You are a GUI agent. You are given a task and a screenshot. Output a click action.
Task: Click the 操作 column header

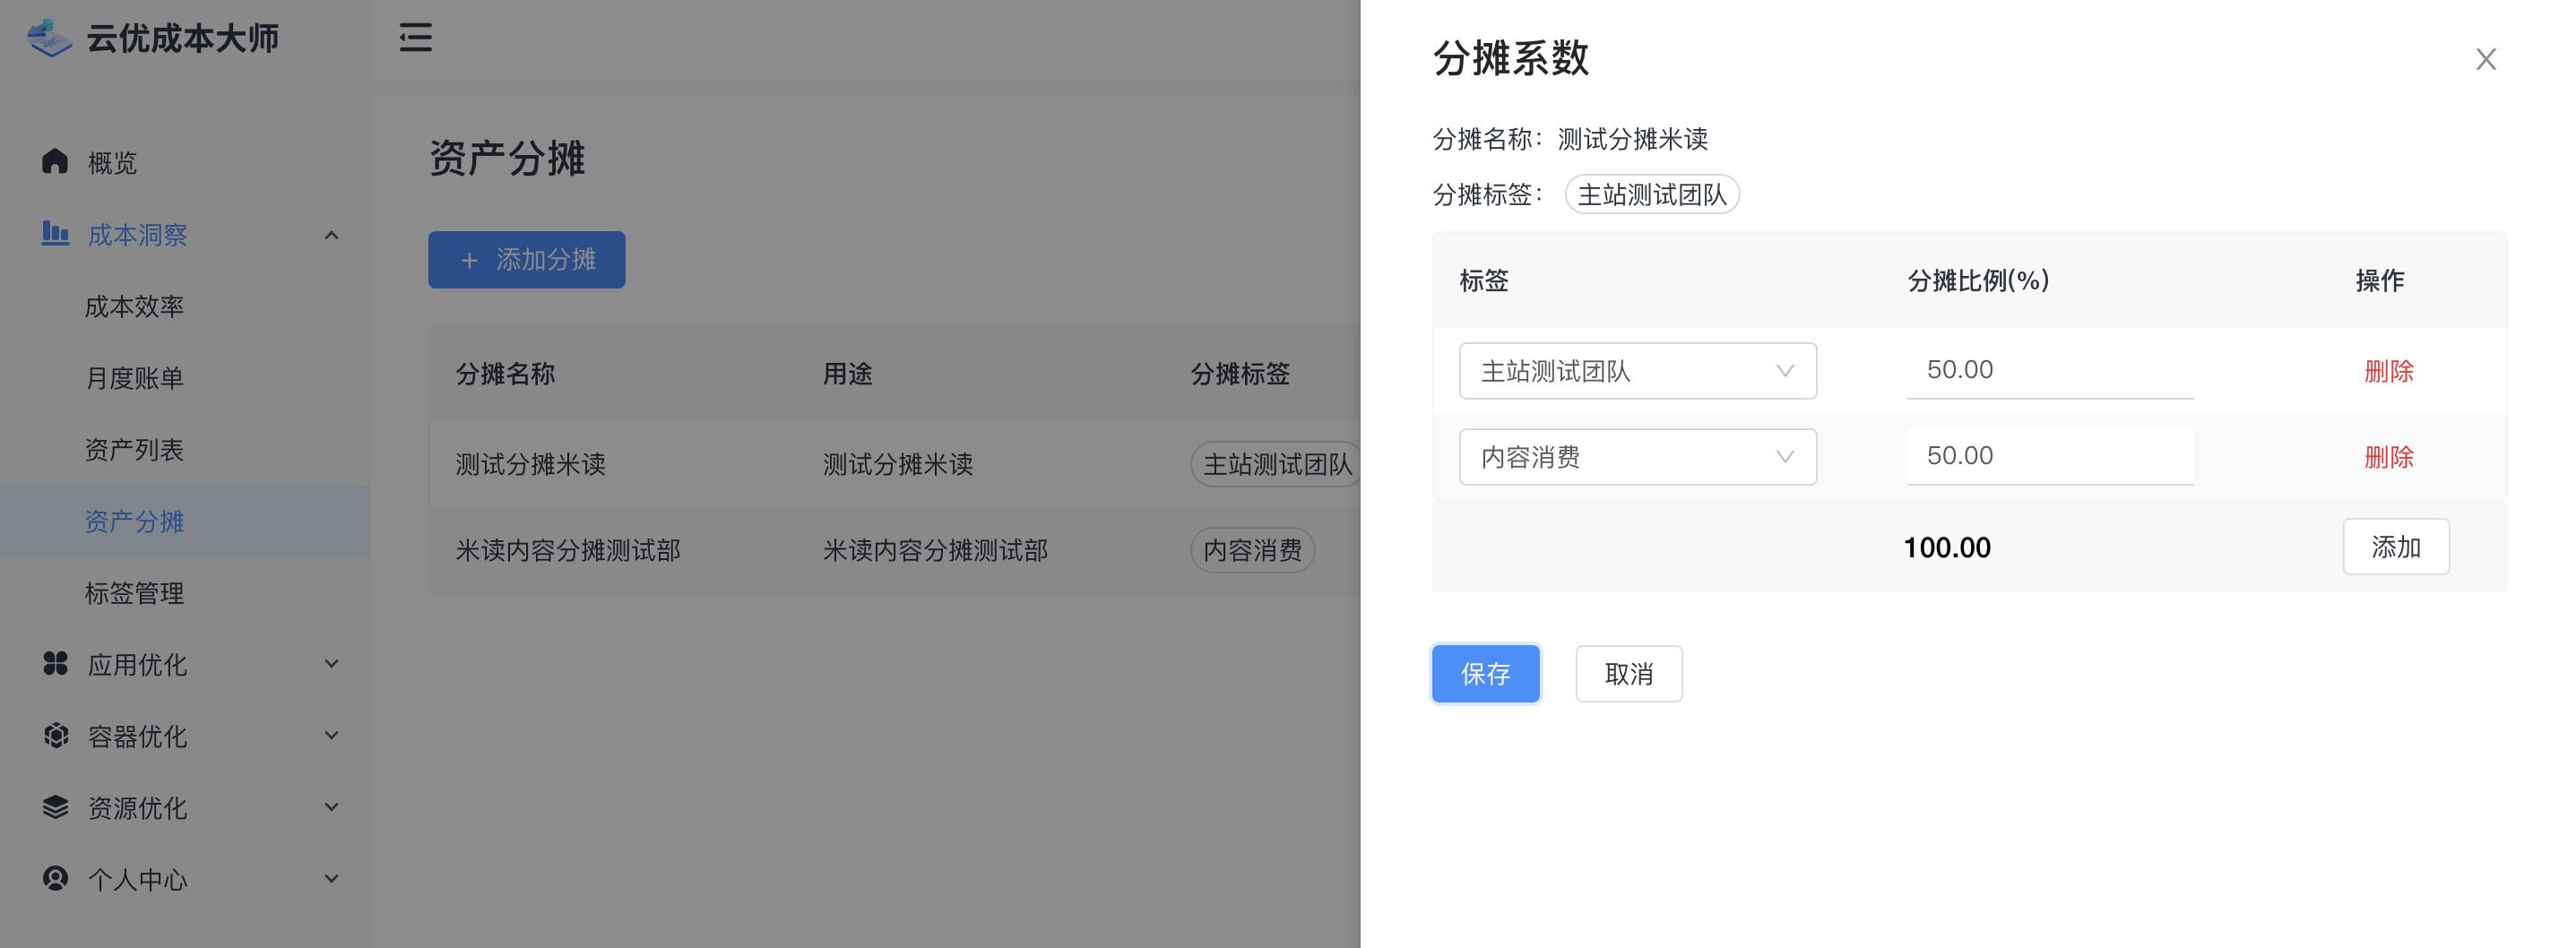pyautogui.click(x=2380, y=280)
